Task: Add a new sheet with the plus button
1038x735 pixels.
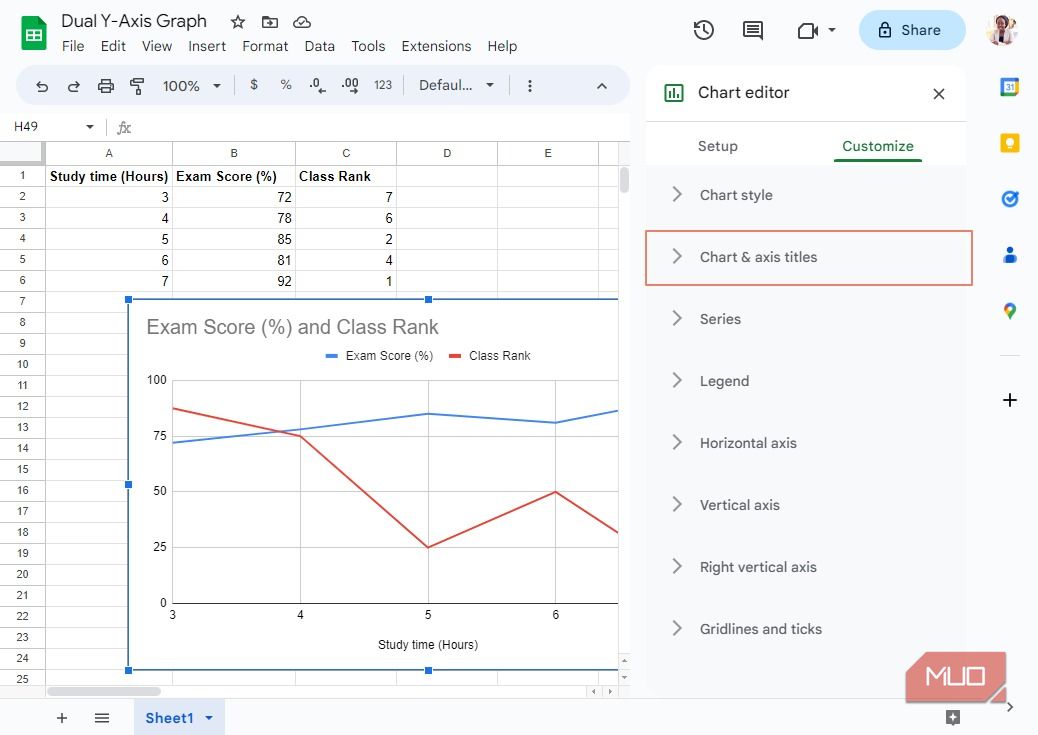Action: (62, 718)
